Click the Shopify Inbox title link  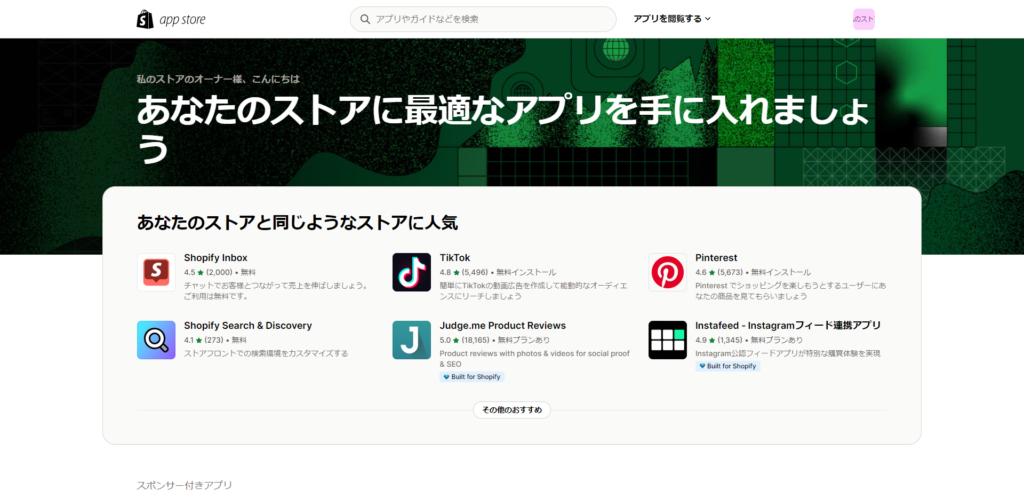click(x=216, y=258)
